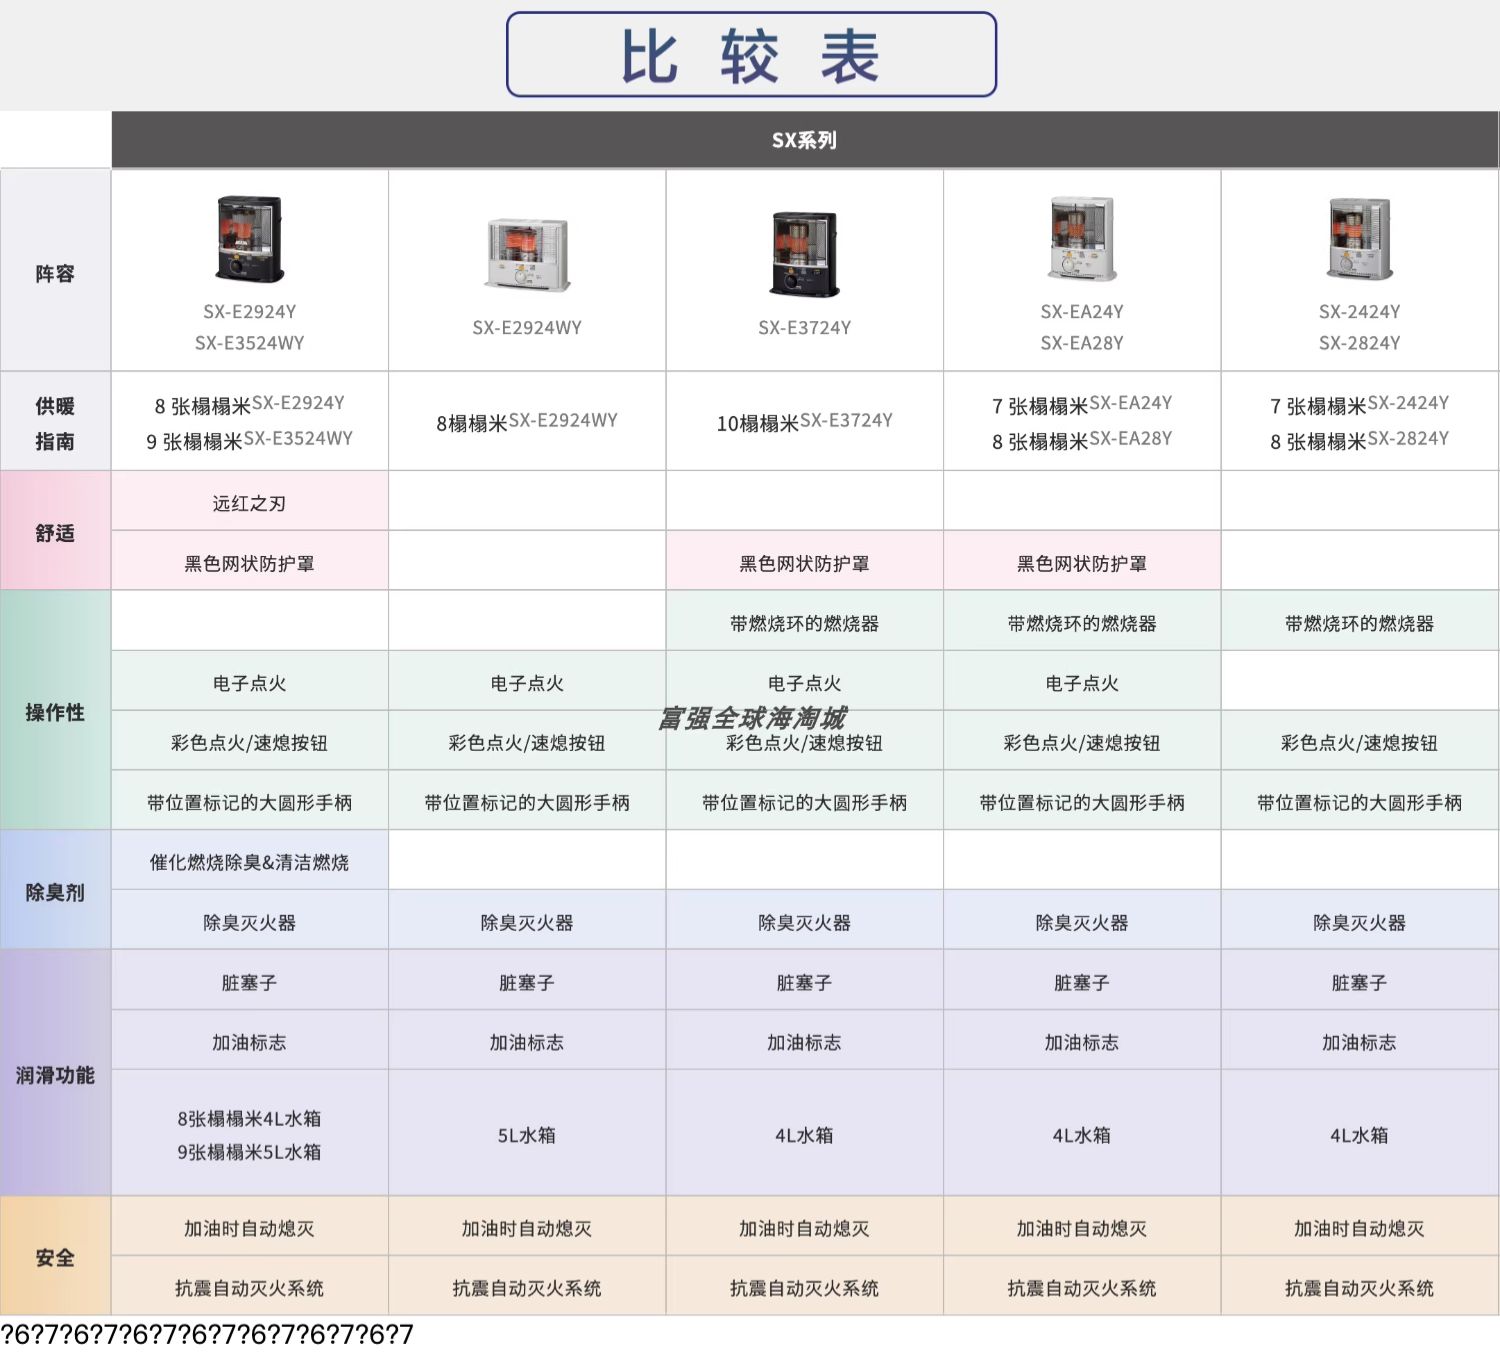Click 4L水箱 in the SX-2424Y column
Viewport: 1500px width, 1354px height.
tap(1359, 1135)
